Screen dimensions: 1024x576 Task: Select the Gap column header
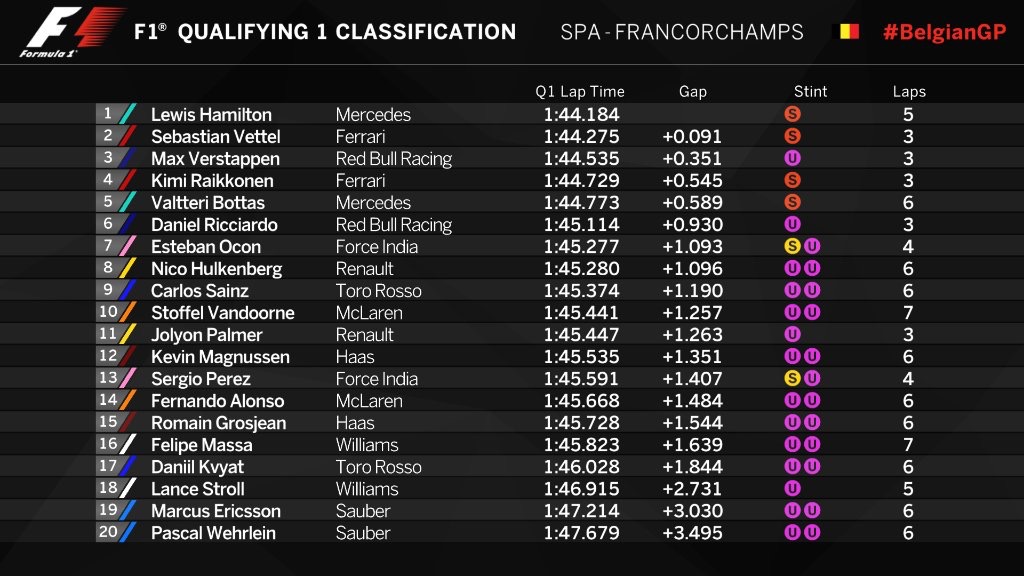(x=693, y=91)
